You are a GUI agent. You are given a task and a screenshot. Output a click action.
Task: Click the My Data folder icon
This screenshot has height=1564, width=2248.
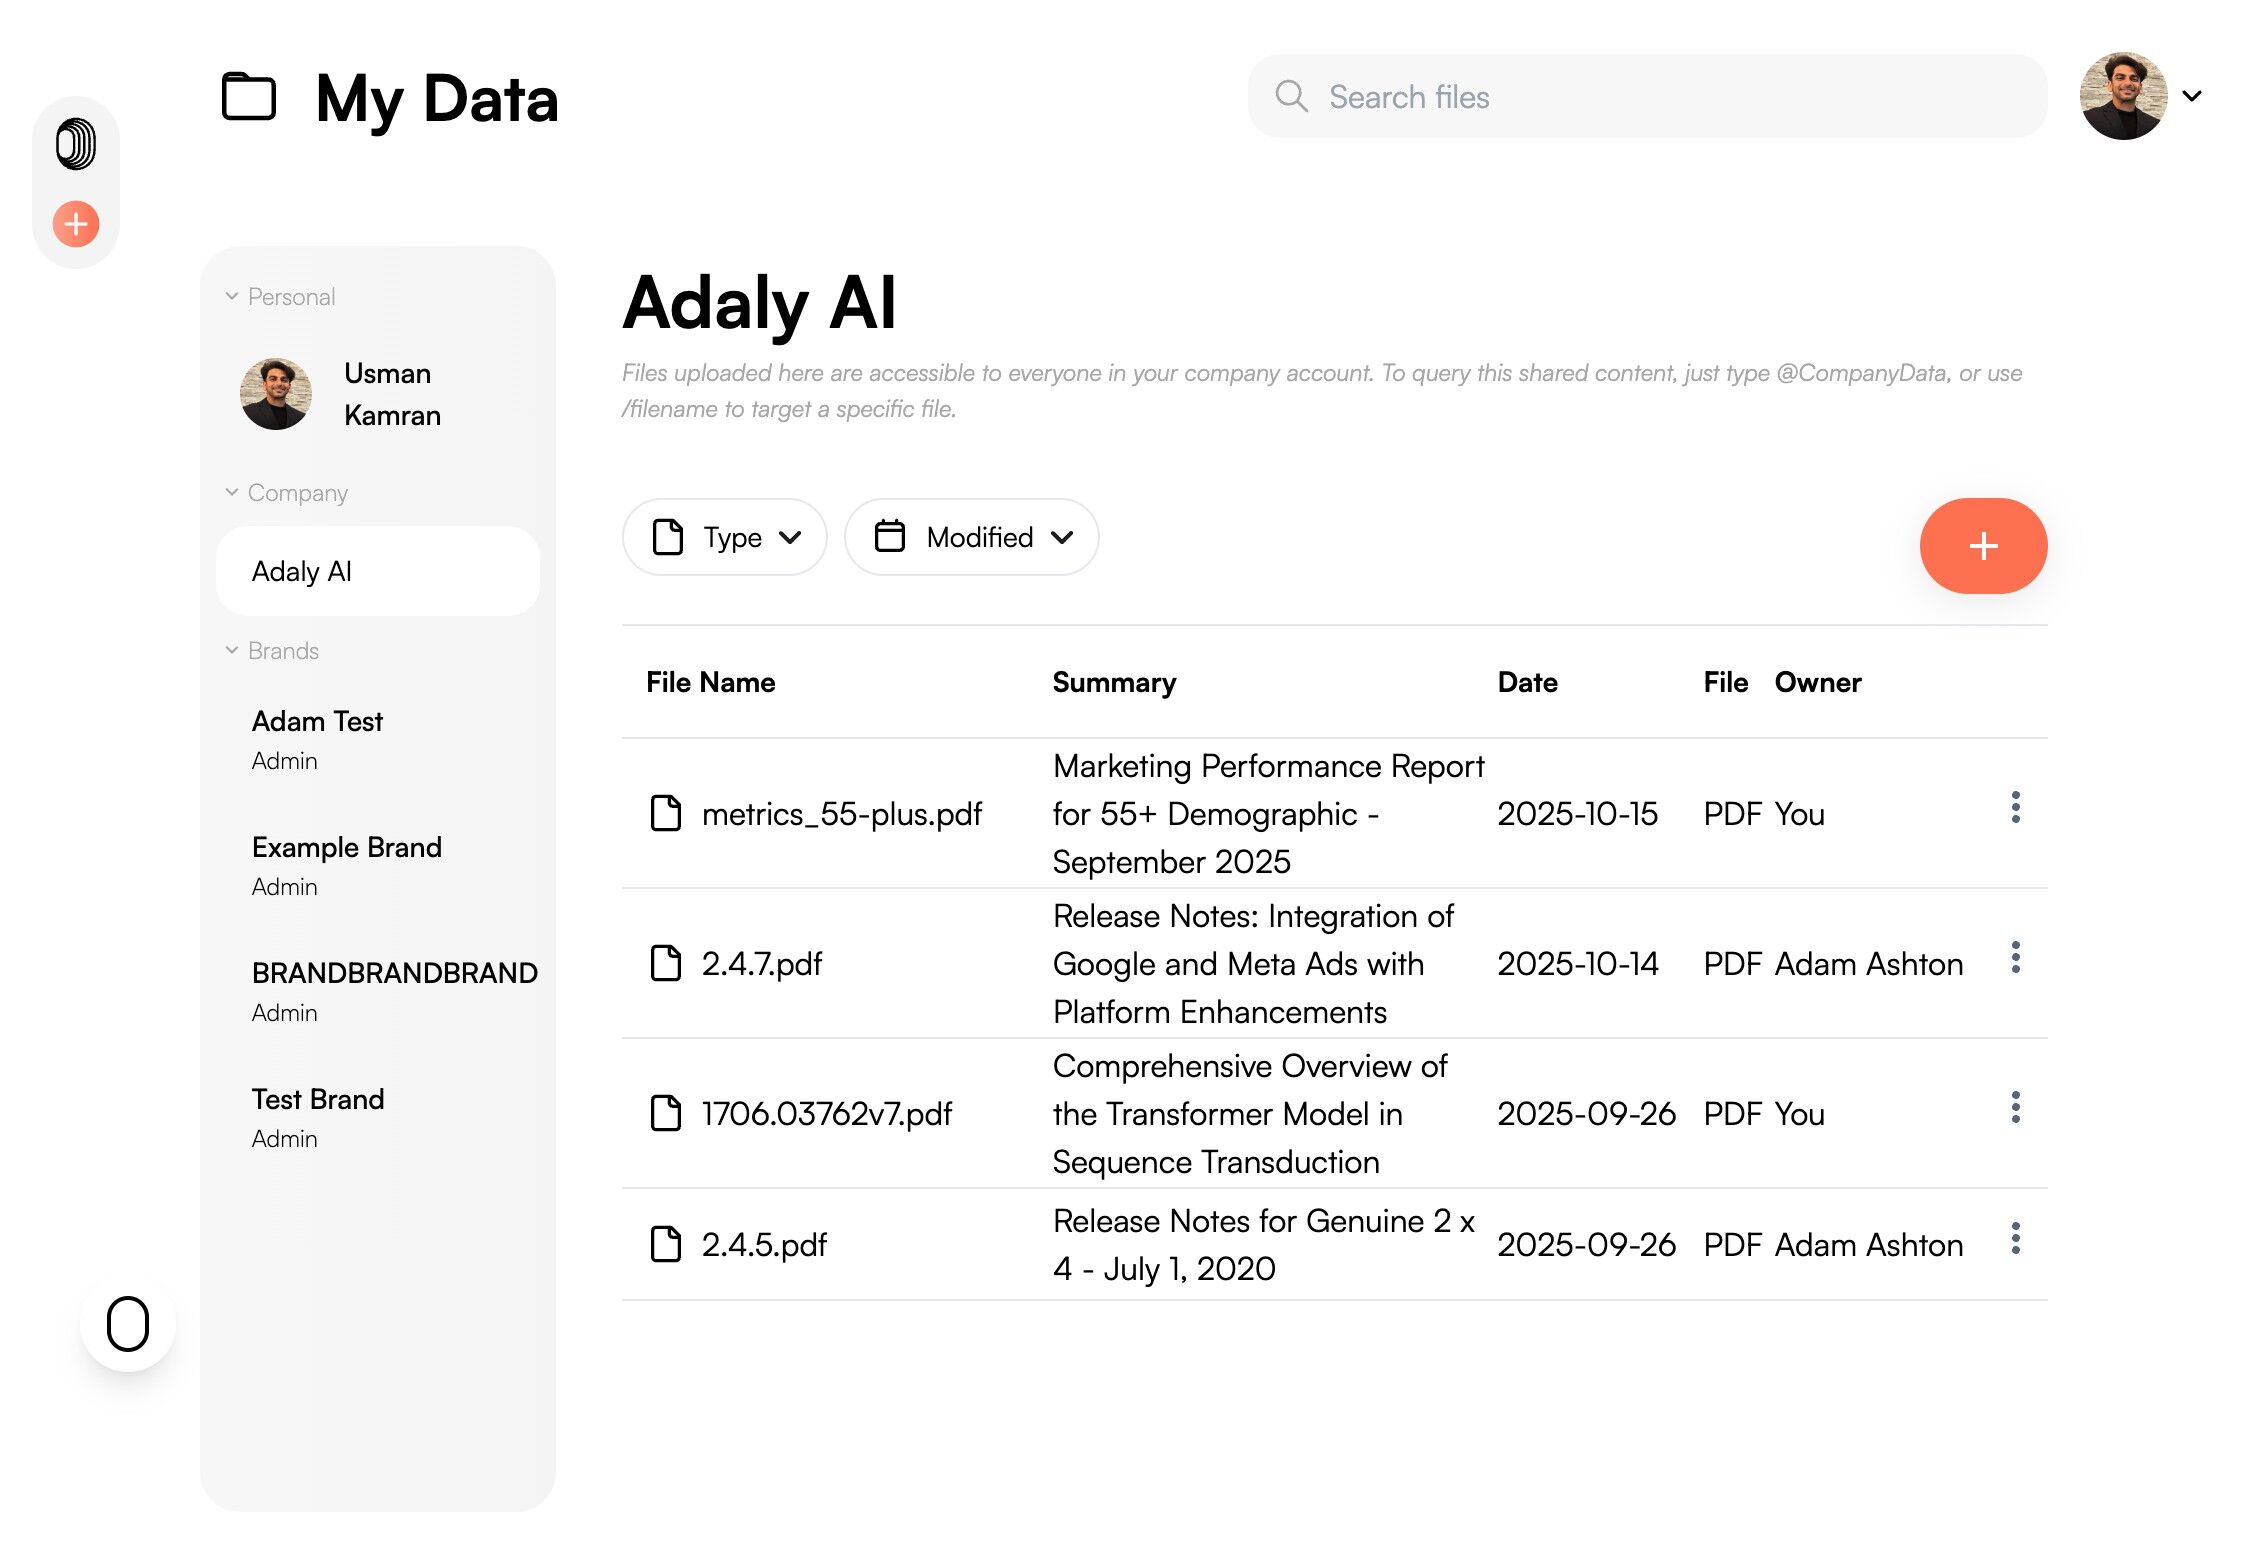tap(249, 97)
